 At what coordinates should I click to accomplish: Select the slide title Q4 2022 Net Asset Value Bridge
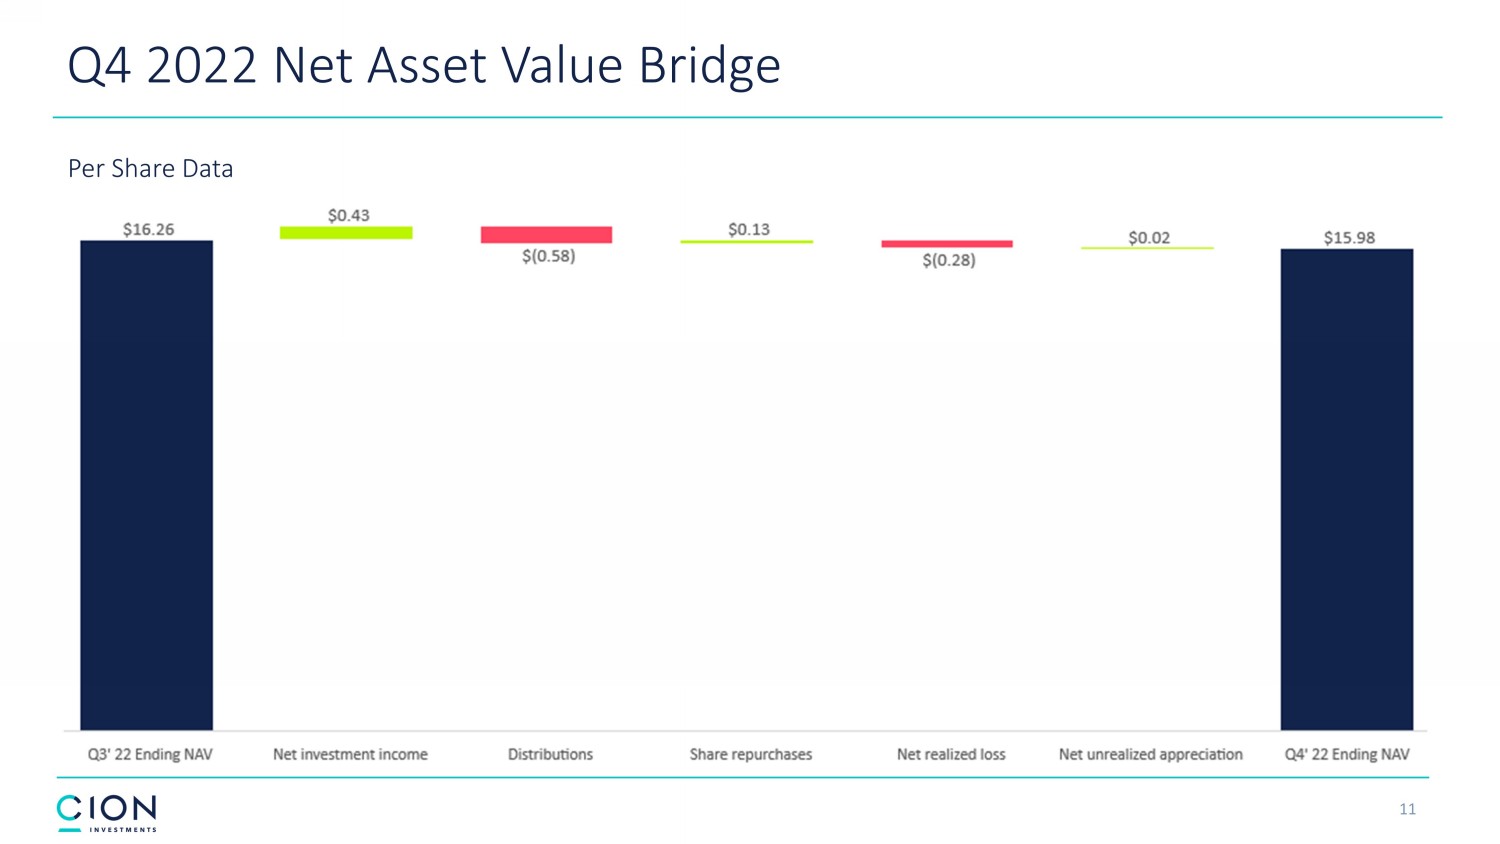(423, 66)
